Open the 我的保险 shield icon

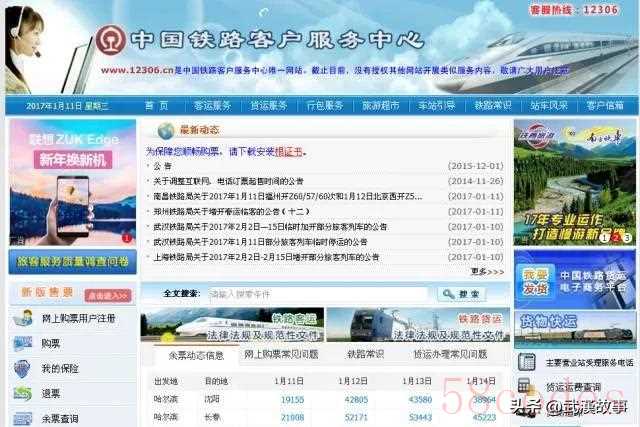tap(22, 369)
